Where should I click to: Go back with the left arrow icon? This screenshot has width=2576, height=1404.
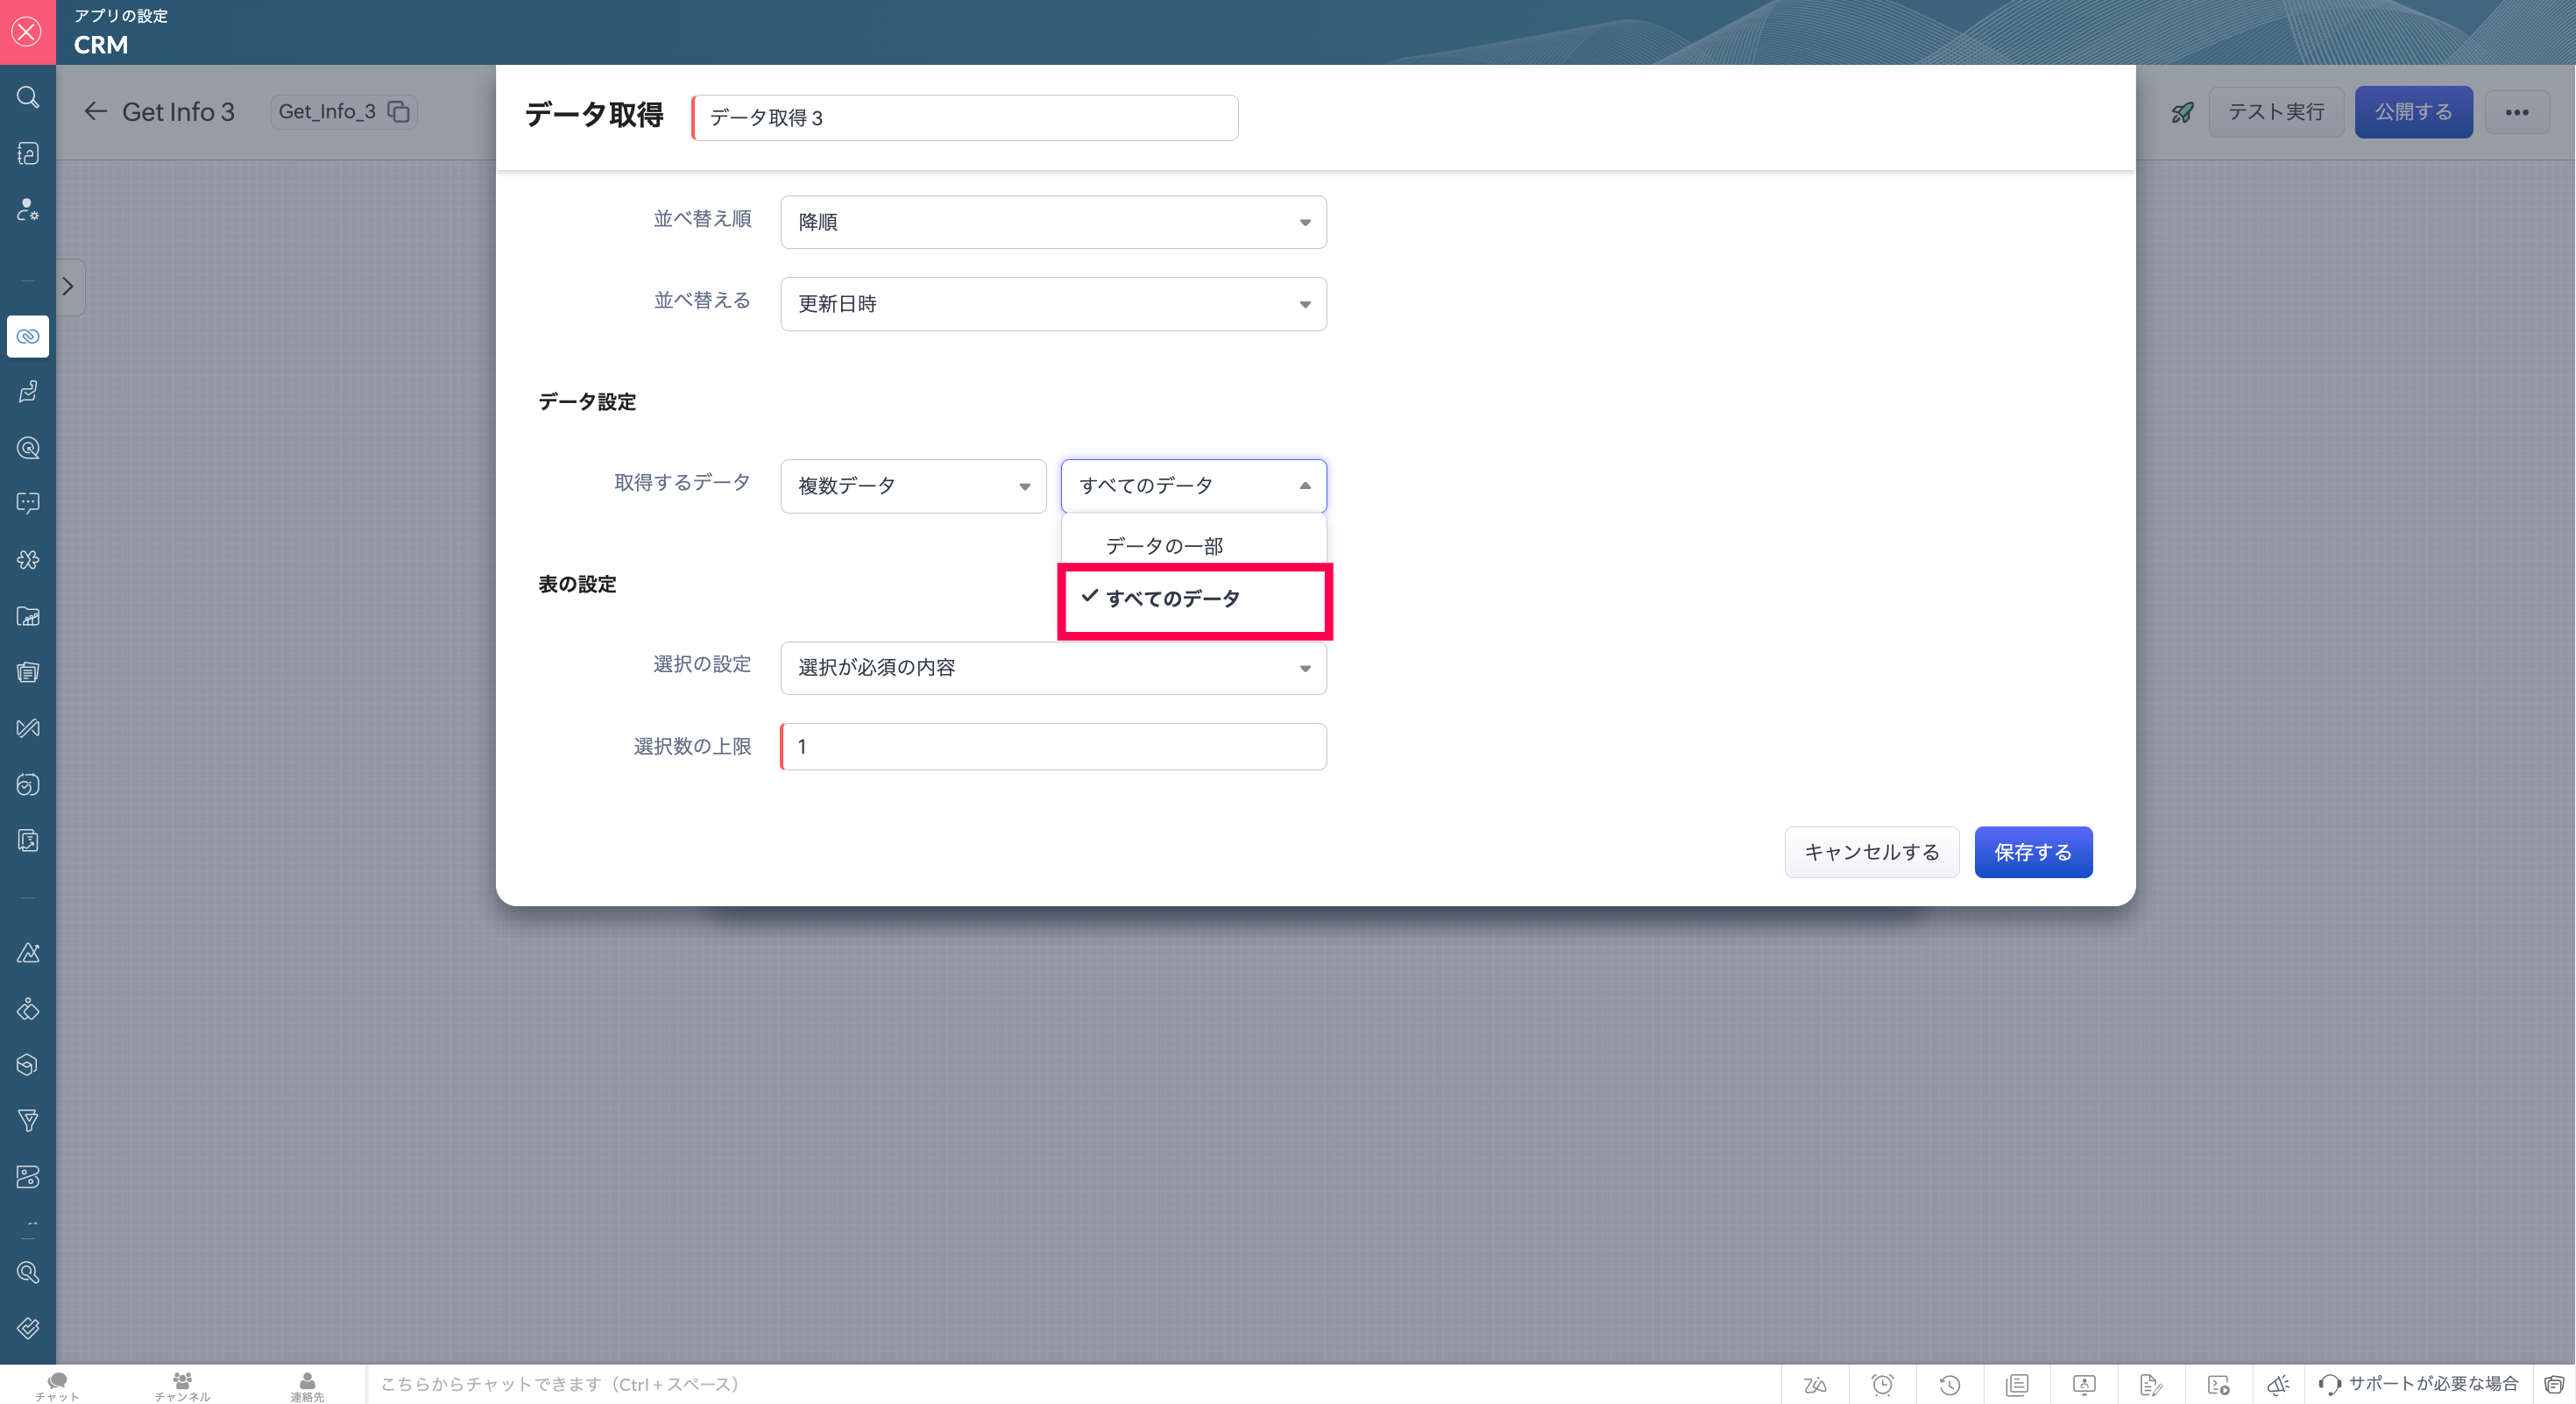coord(95,112)
